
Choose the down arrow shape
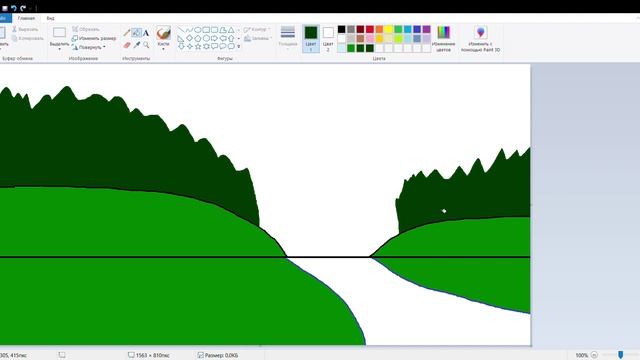181,46
